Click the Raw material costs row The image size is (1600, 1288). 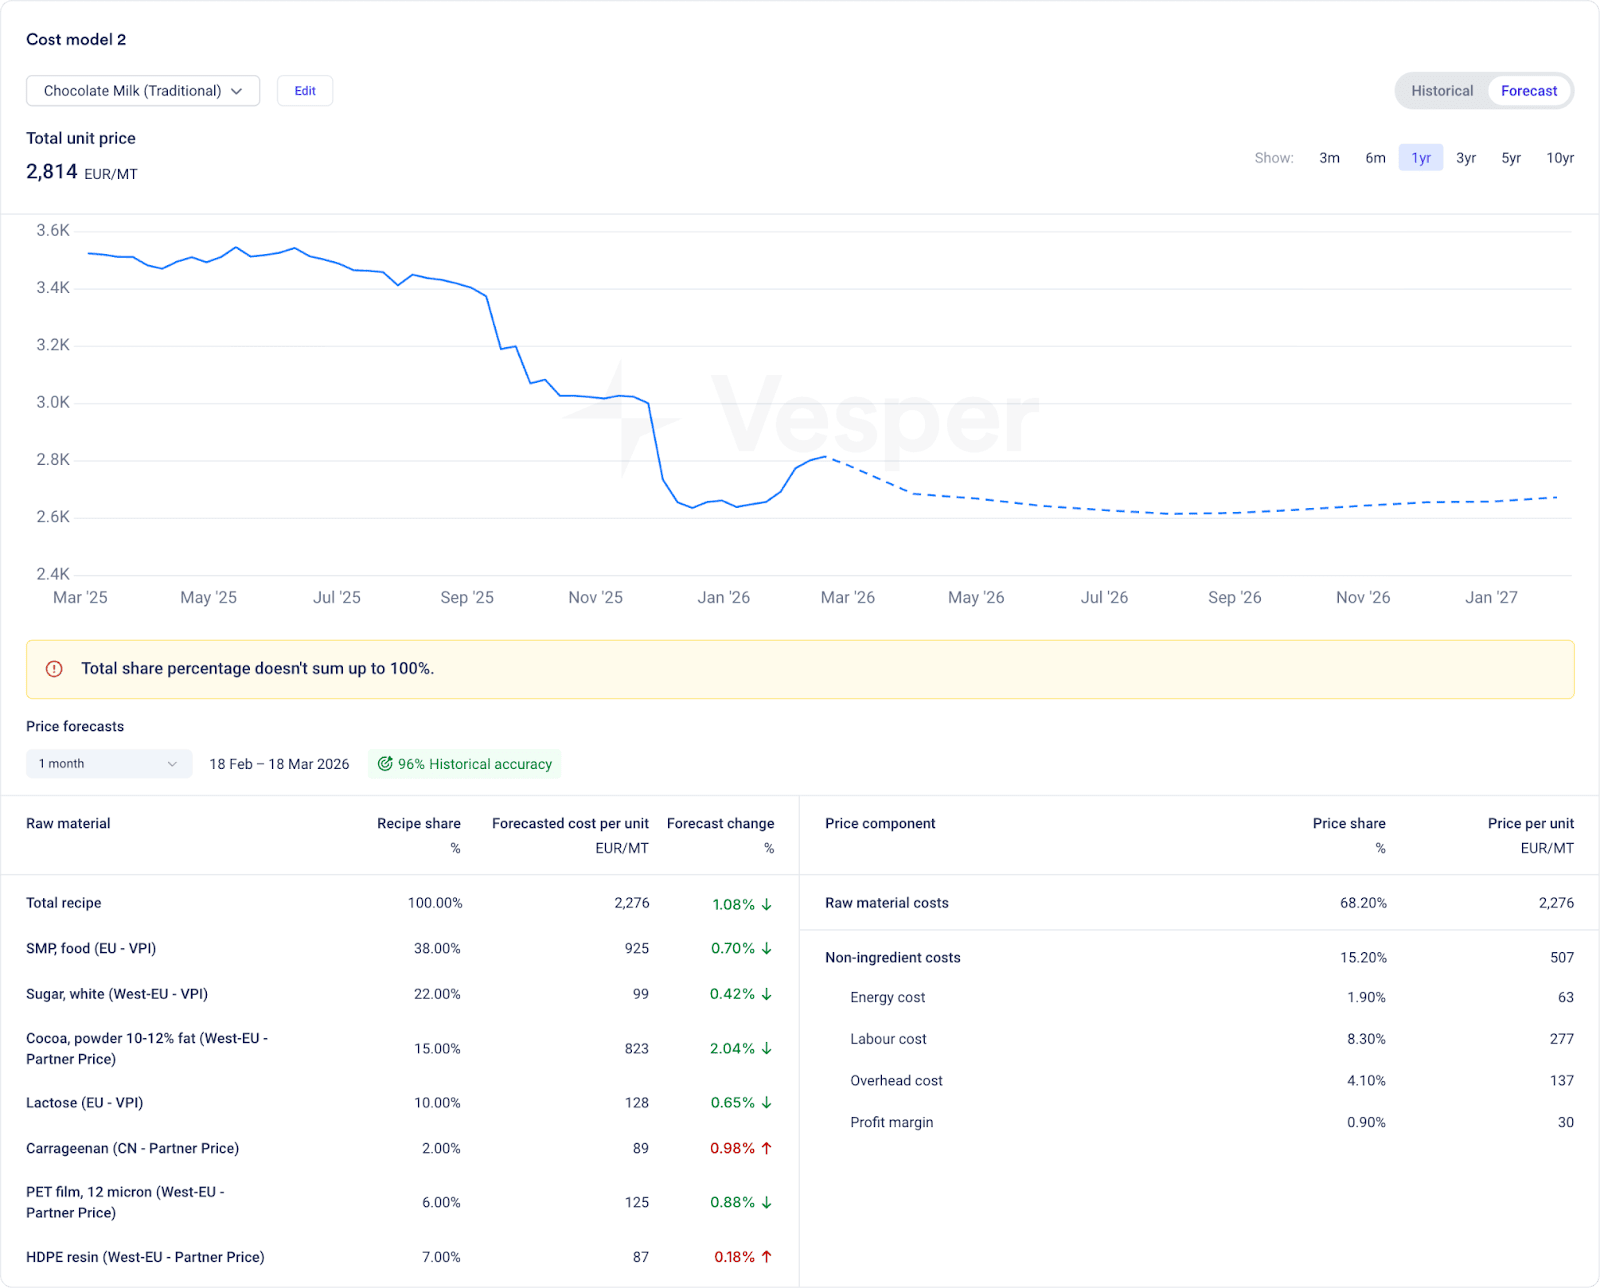click(887, 903)
